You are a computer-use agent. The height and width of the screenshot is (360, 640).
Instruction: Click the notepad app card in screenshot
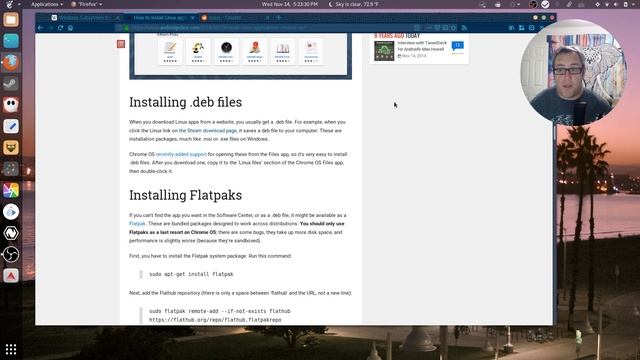170,51
